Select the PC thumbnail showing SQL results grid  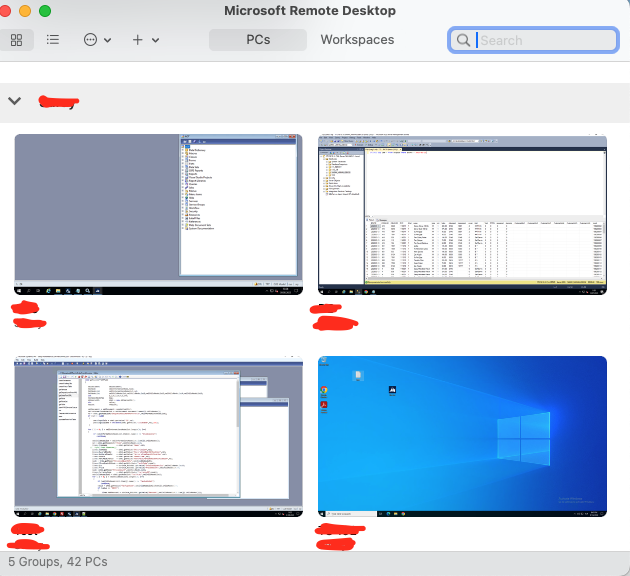pyautogui.click(x=462, y=214)
